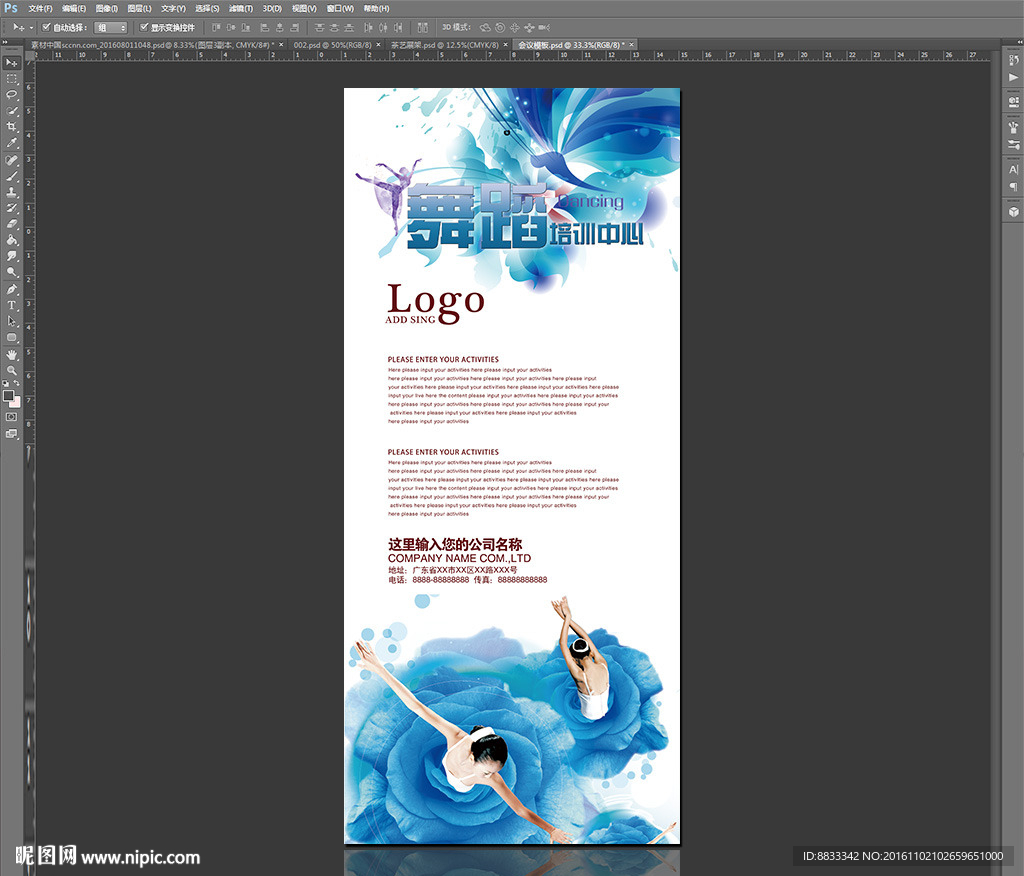Toggle Quick Mask mode
This screenshot has width=1024, height=876.
point(12,417)
